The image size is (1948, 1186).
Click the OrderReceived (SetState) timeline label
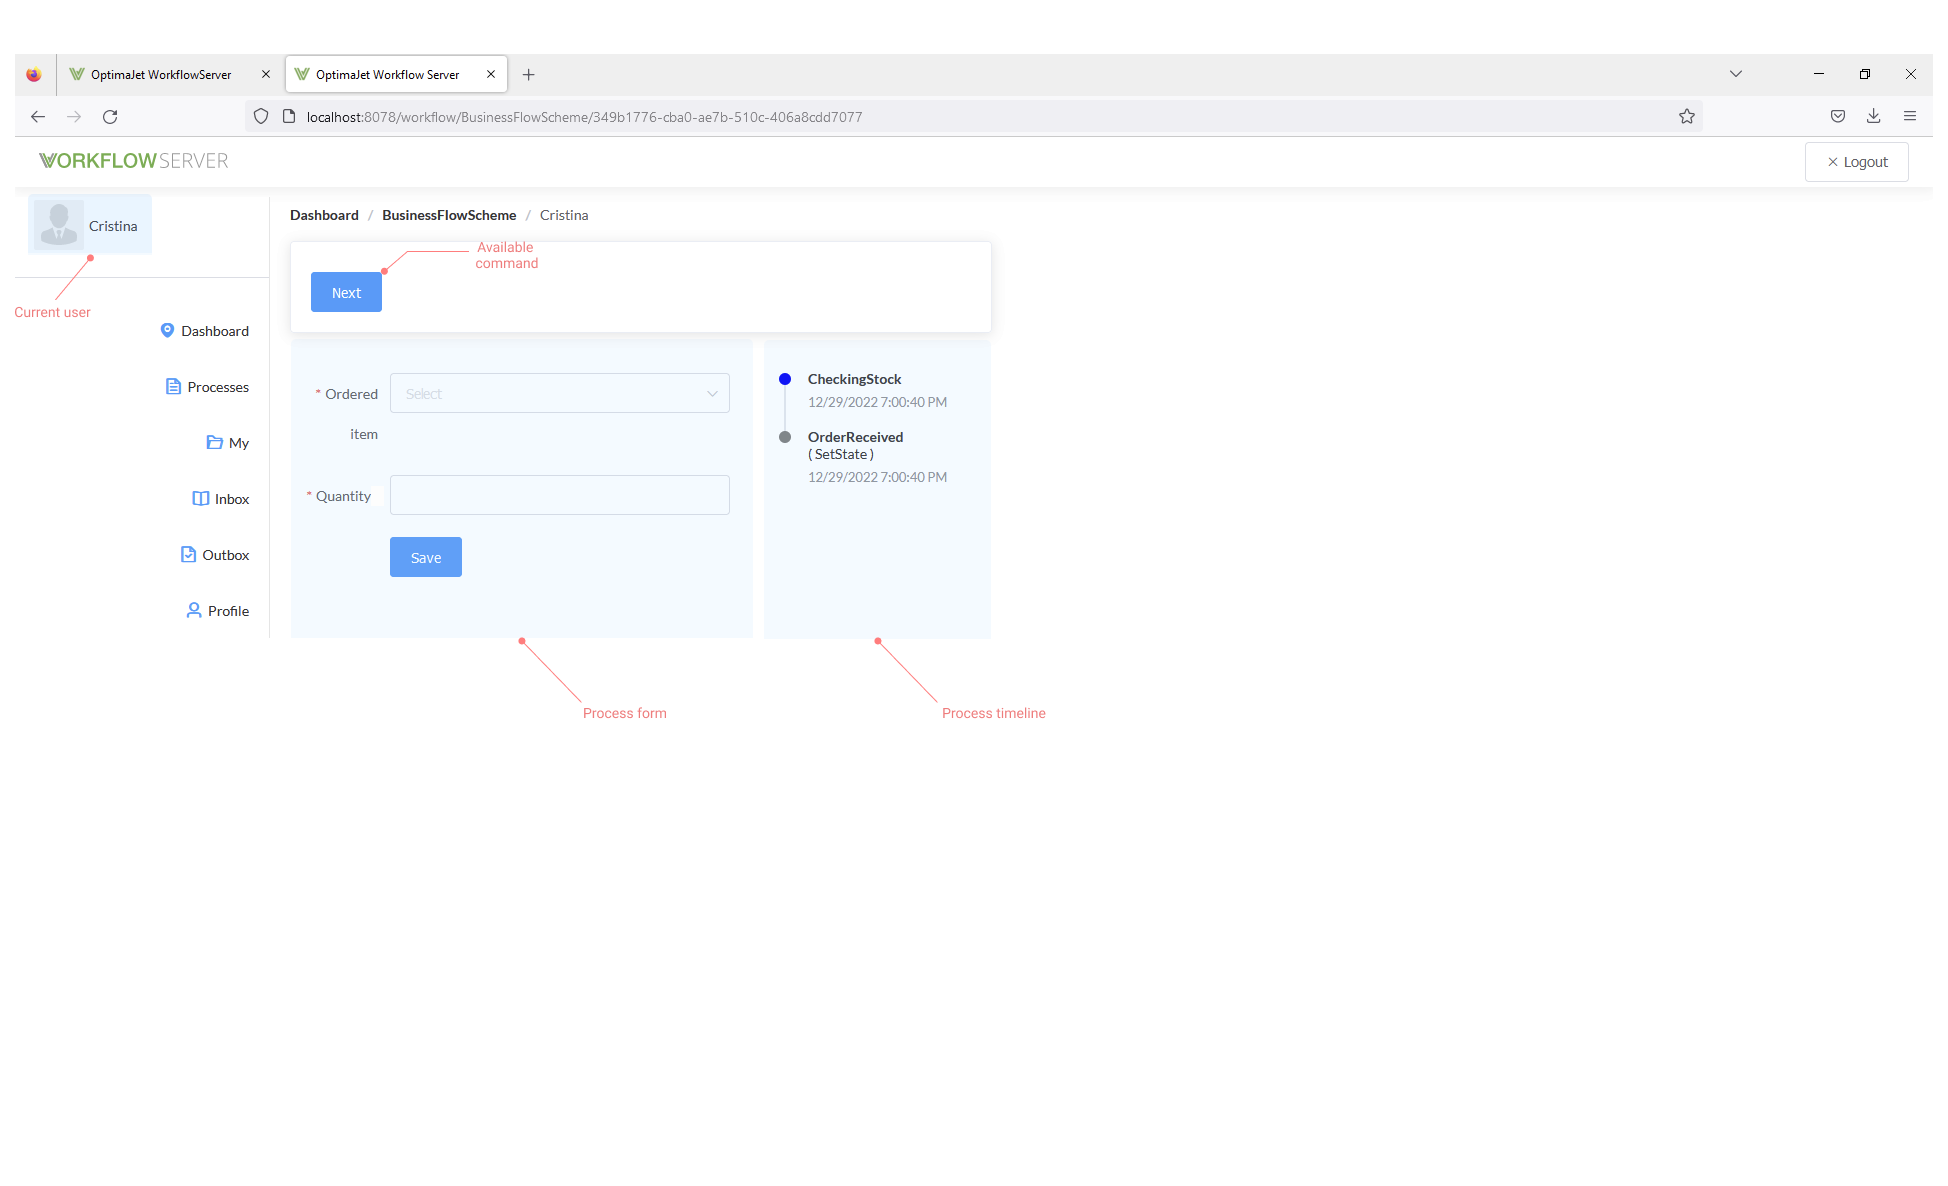855,445
